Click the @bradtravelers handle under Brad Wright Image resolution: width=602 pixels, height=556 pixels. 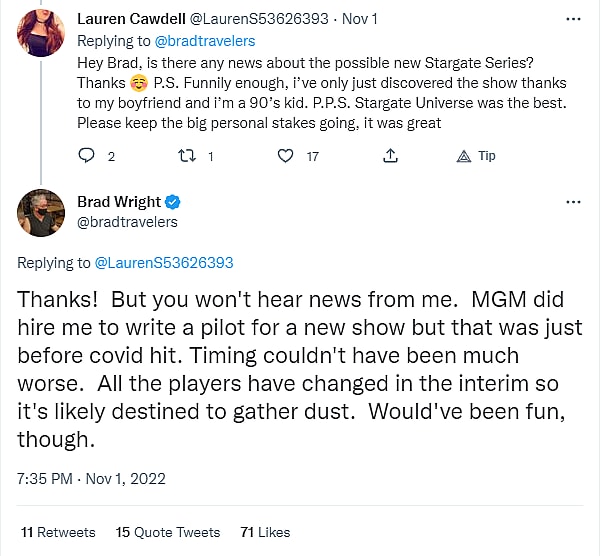tap(127, 222)
